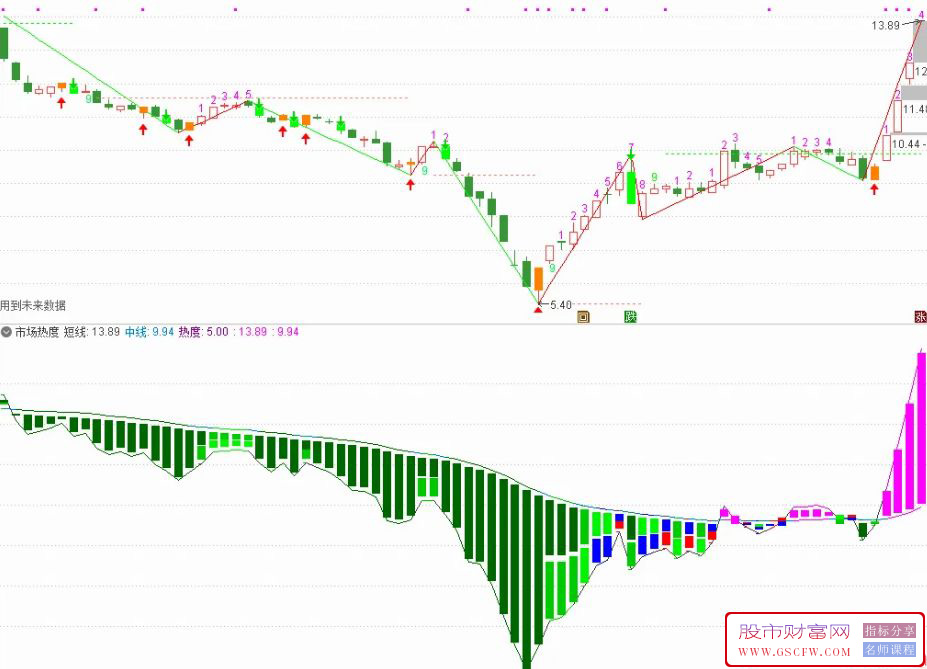Click the 短线: 13.89 indicator value
Viewport: 927px width, 669px height.
pos(92,332)
